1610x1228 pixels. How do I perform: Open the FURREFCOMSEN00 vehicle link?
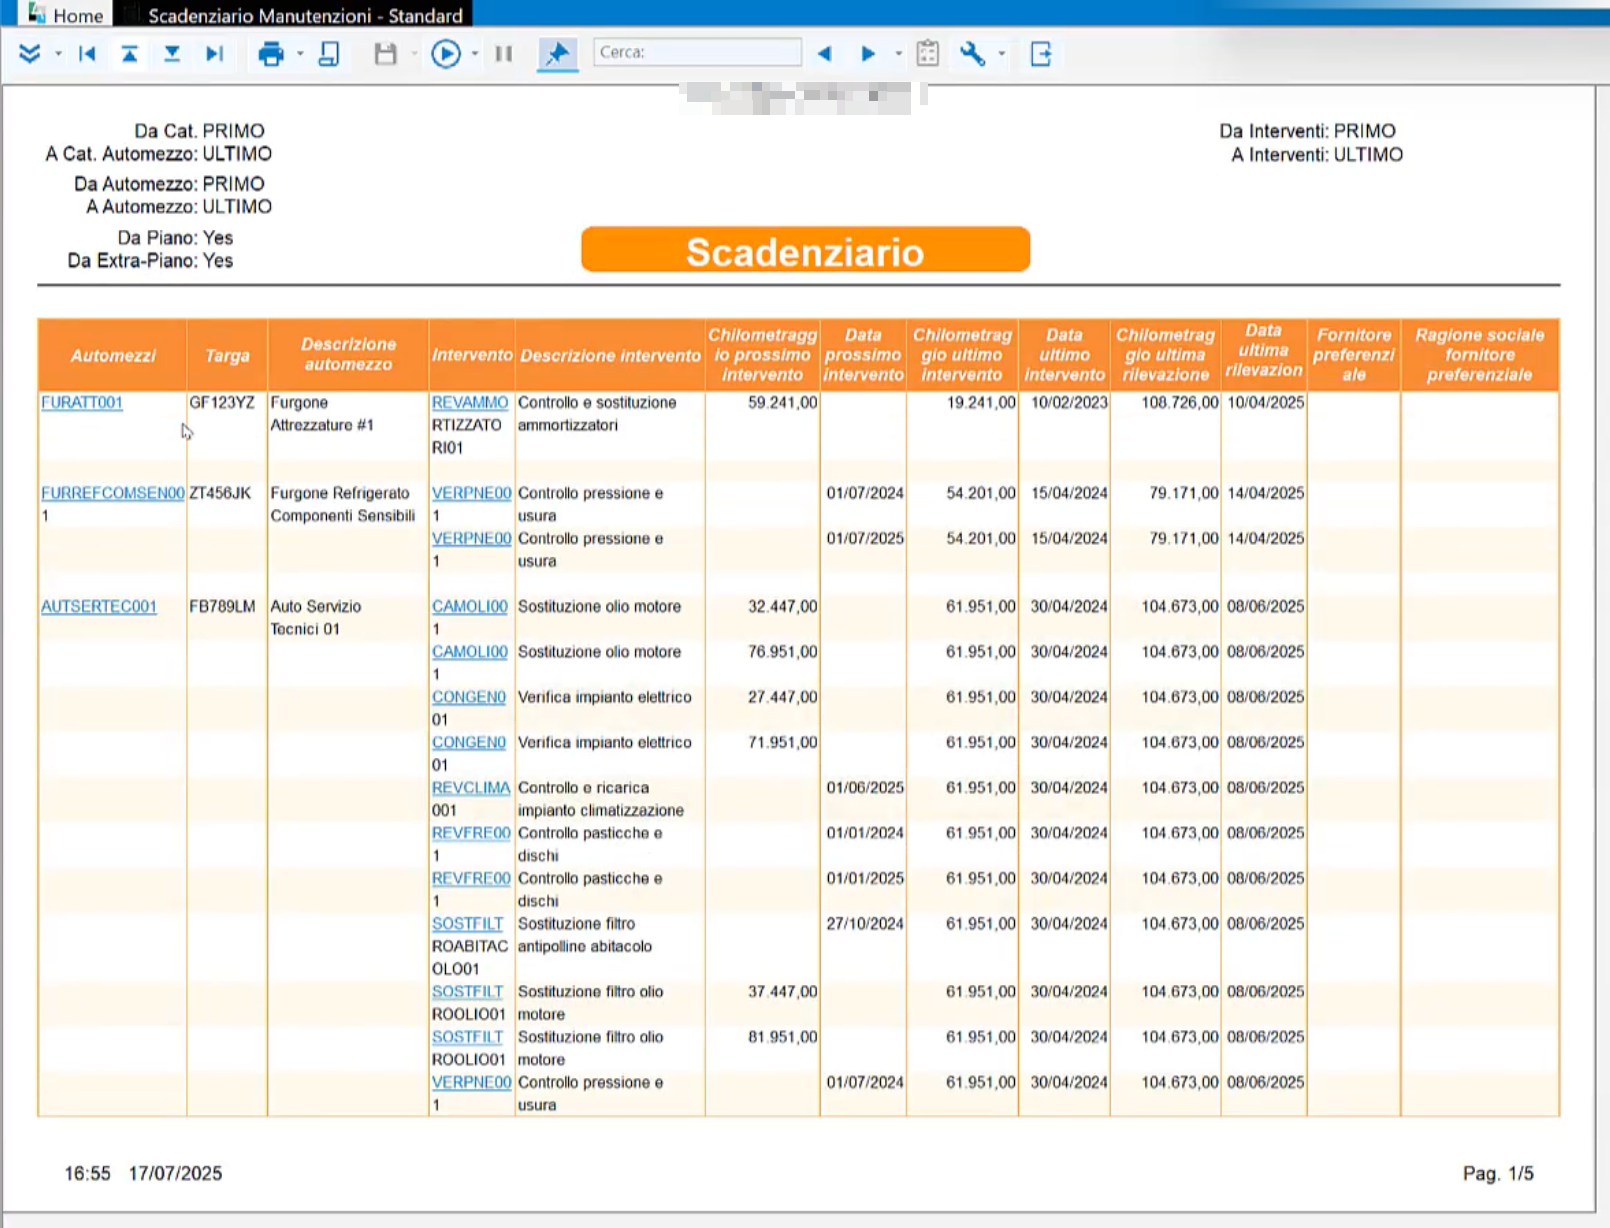click(112, 493)
